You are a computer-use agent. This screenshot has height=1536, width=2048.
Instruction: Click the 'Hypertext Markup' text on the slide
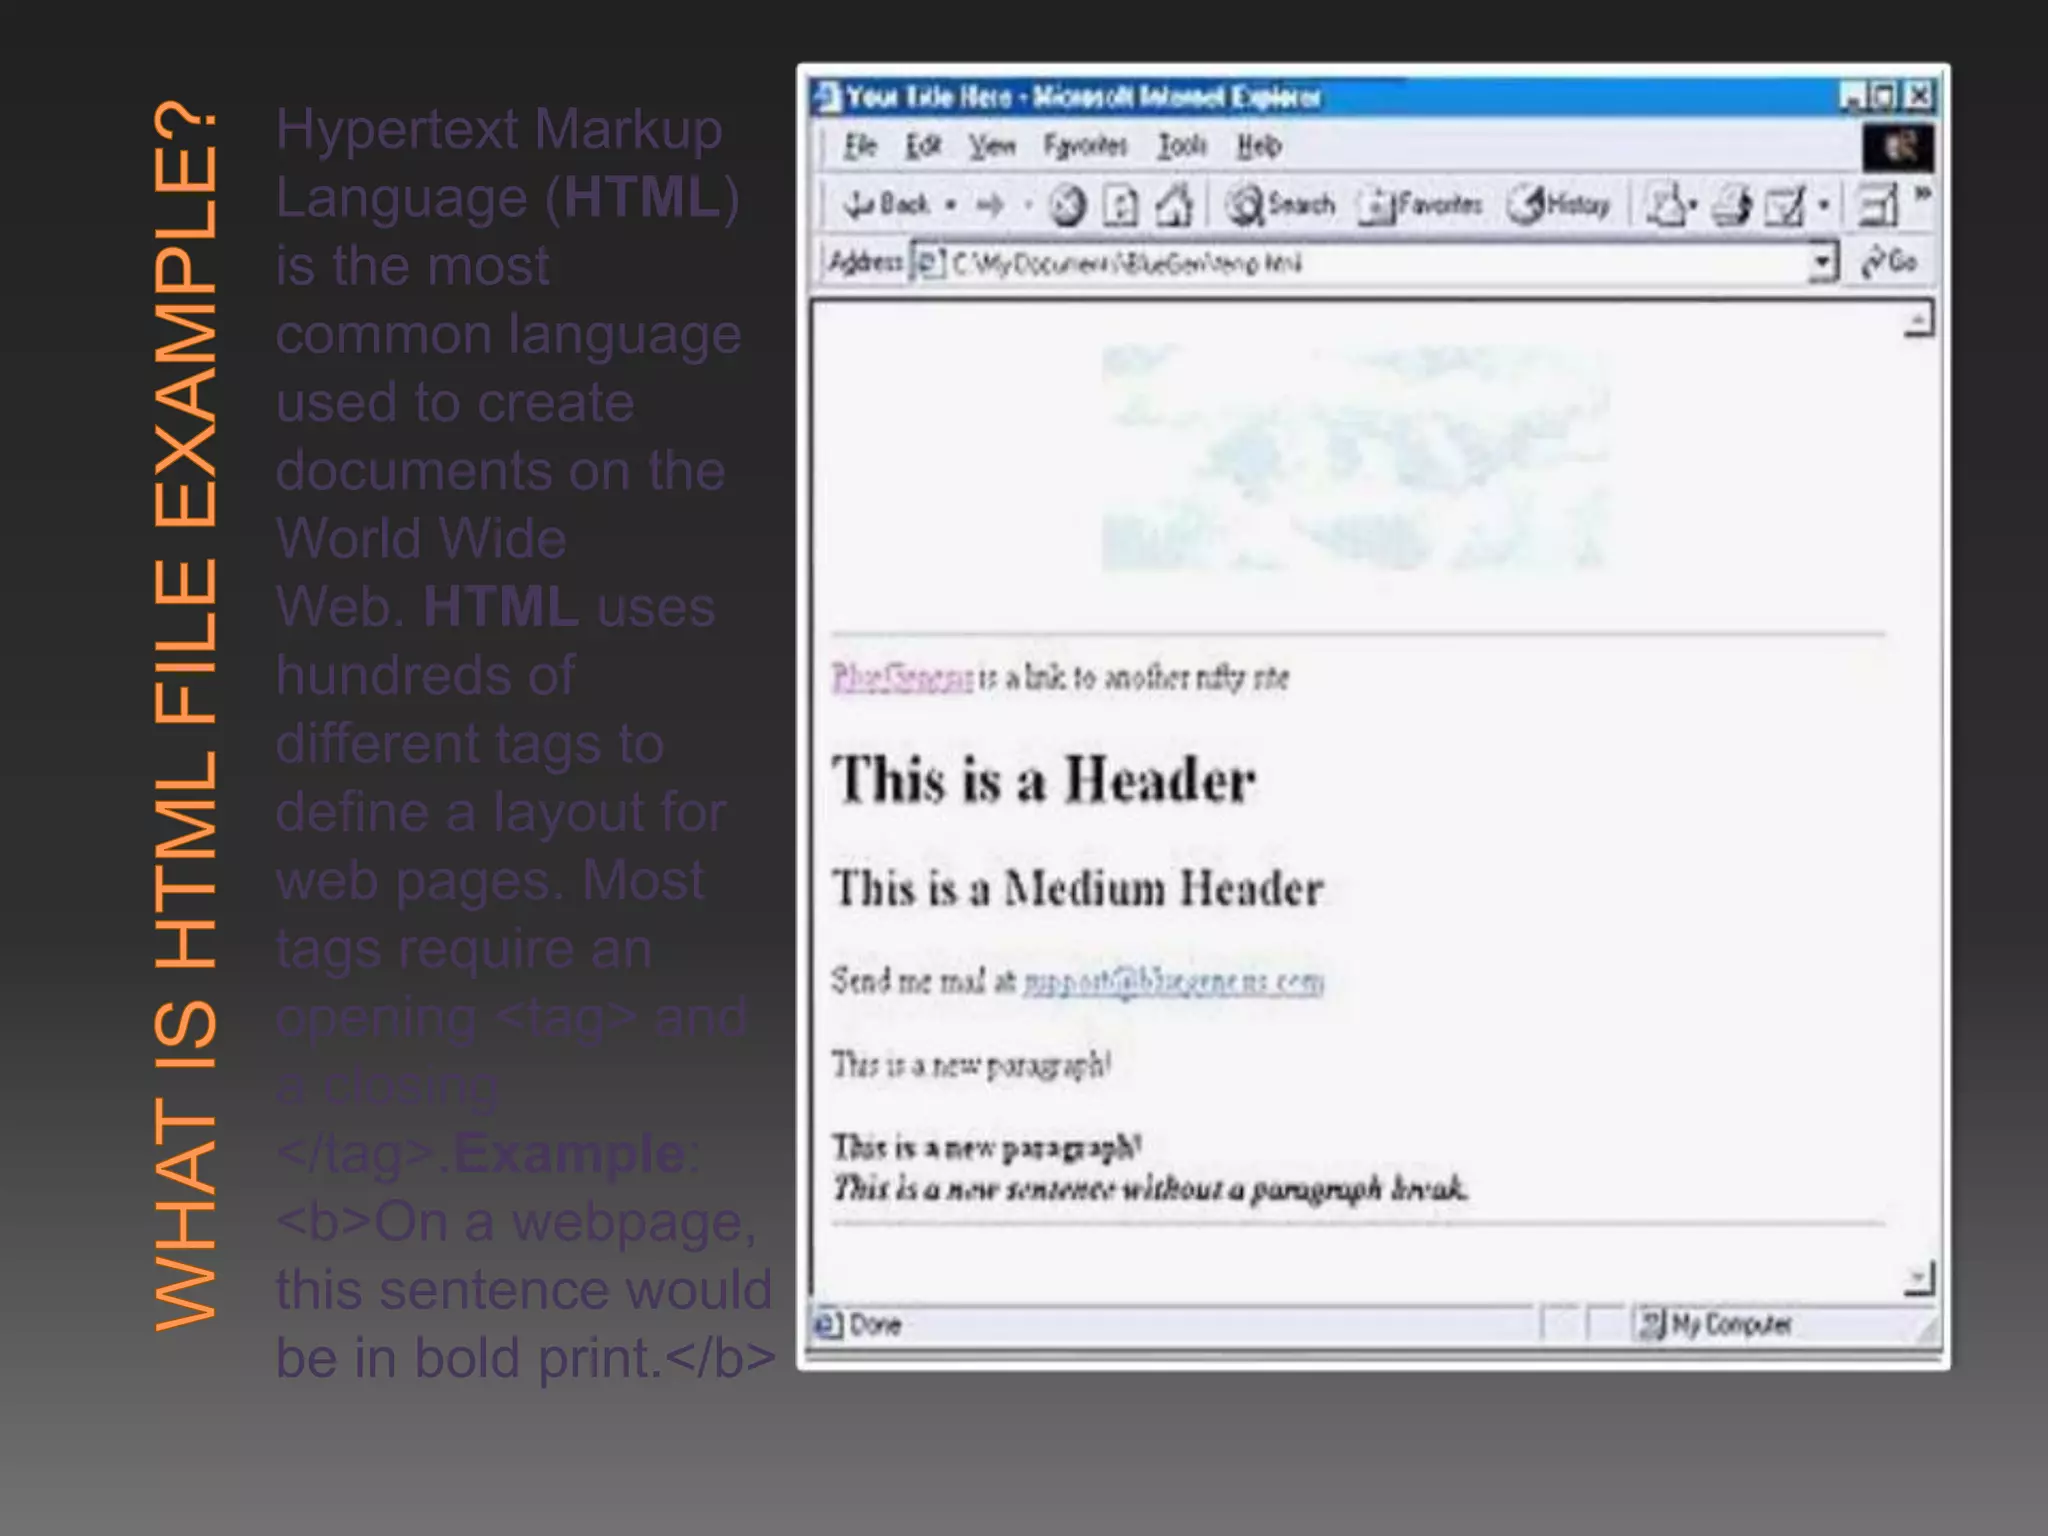pos(499,131)
